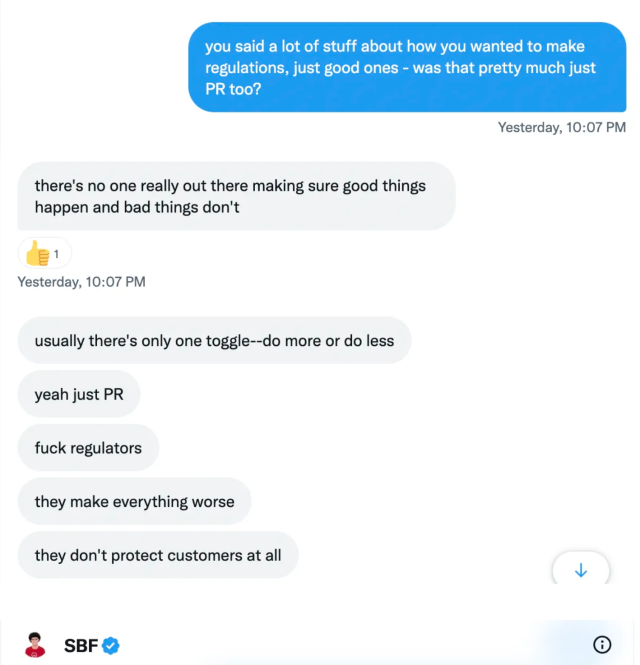Click 'they make everything worse' message
The image size is (640, 665).
click(134, 502)
